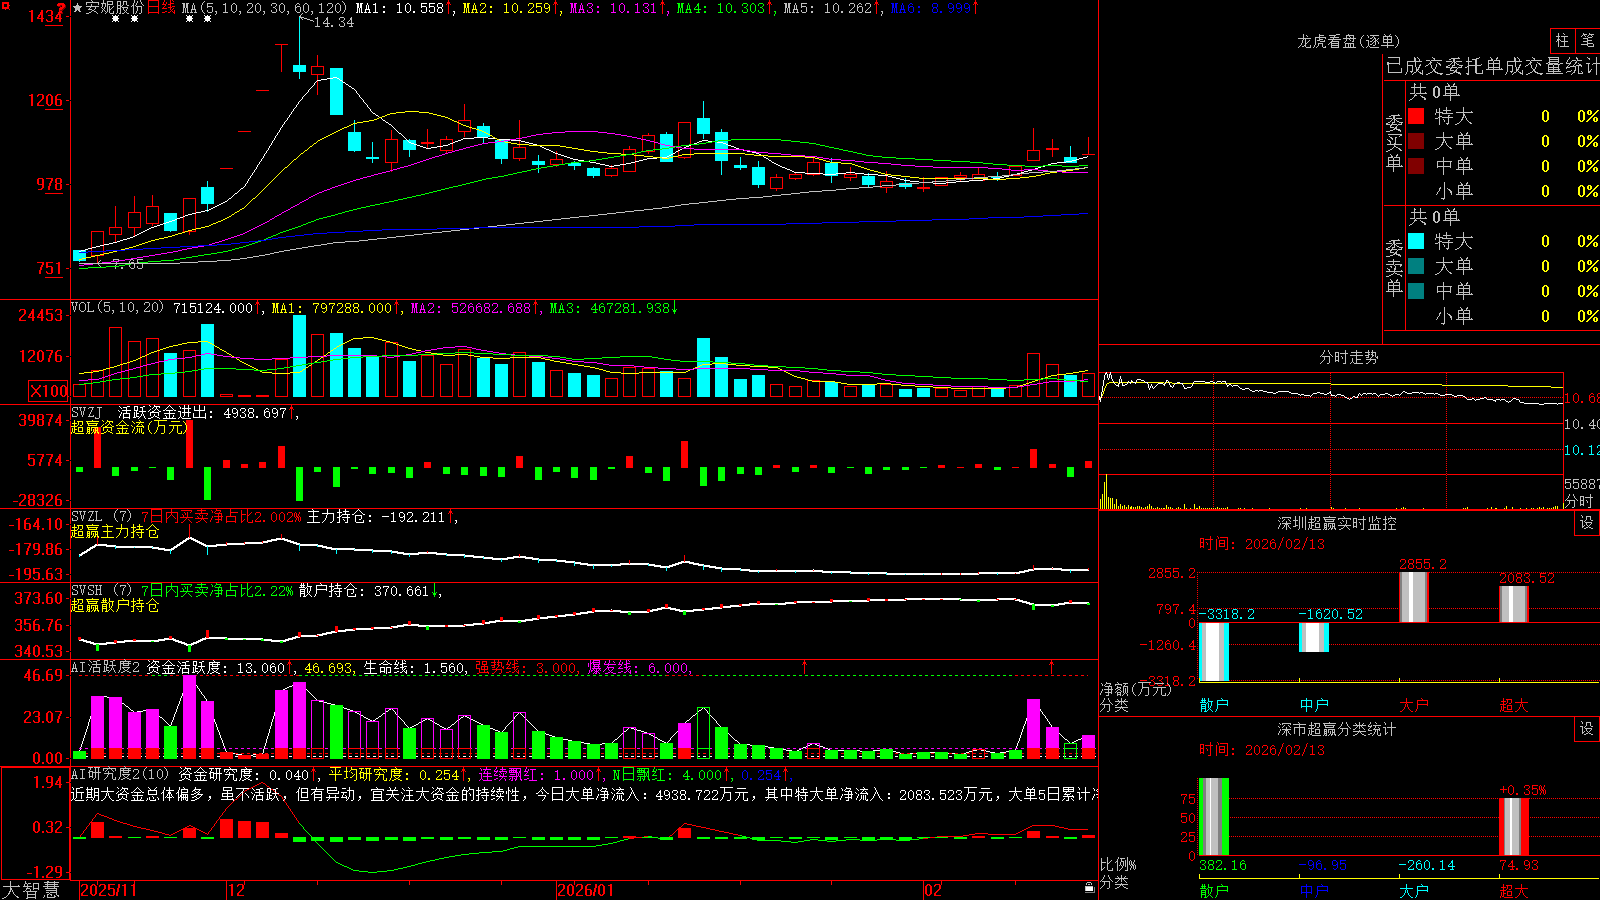This screenshot has width=1600, height=900.
Task: Switch period via 日线 label
Action: pos(161,8)
